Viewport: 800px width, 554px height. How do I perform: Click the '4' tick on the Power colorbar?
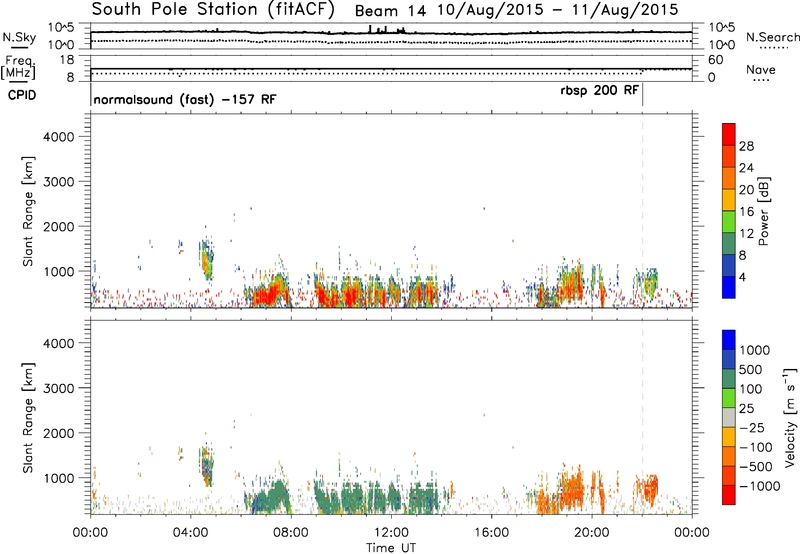point(742,277)
